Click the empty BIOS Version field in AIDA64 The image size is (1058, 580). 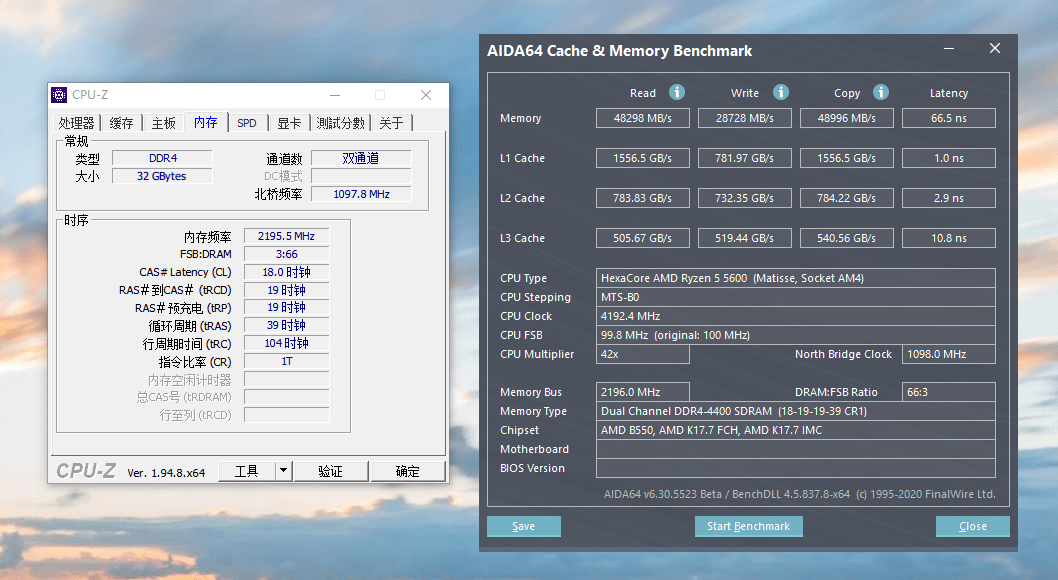pos(796,468)
